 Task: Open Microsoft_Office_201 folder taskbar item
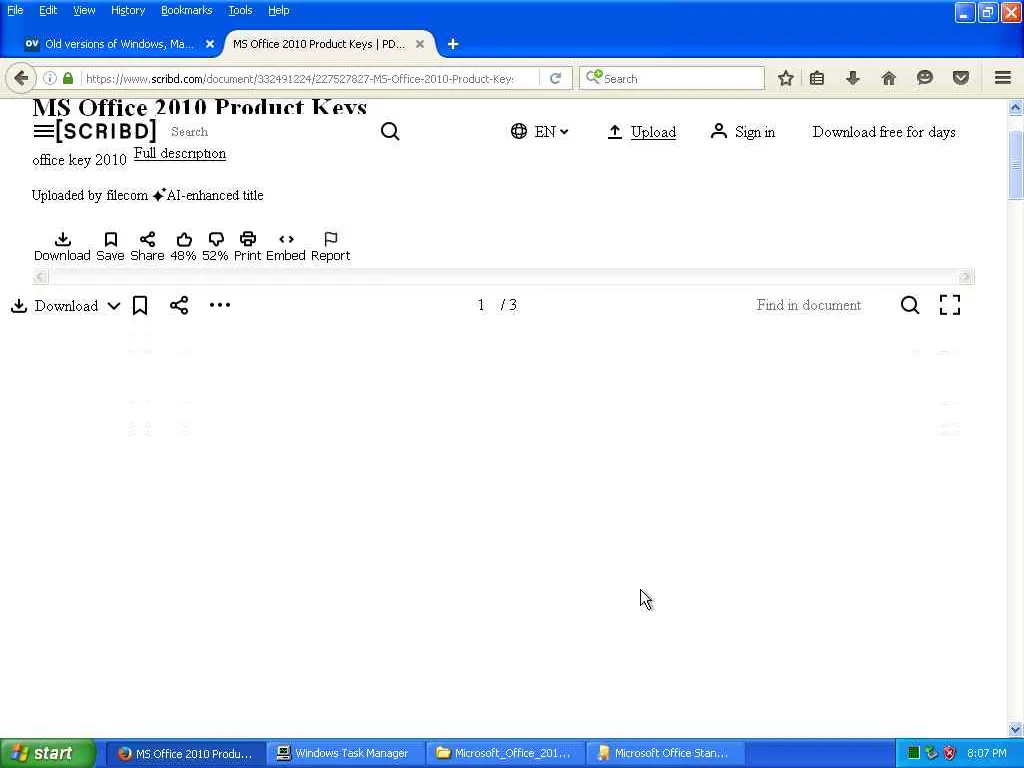[505, 753]
